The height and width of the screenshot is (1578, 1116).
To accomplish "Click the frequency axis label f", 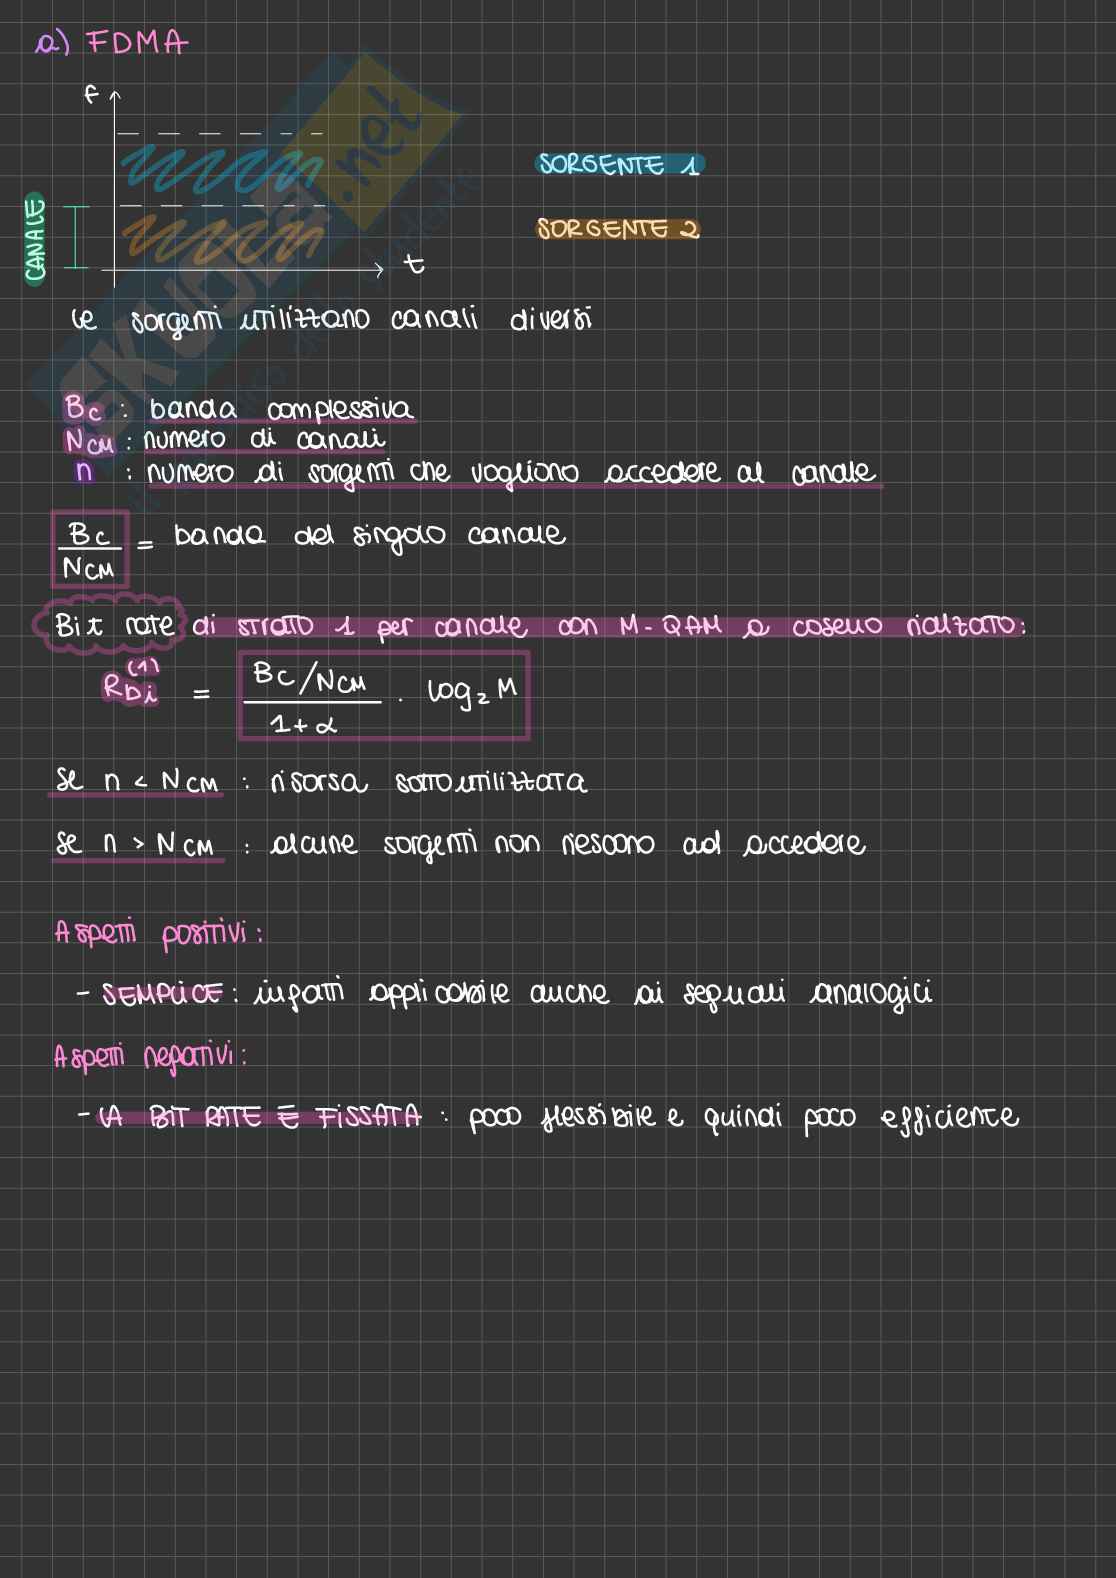I will point(91,95).
